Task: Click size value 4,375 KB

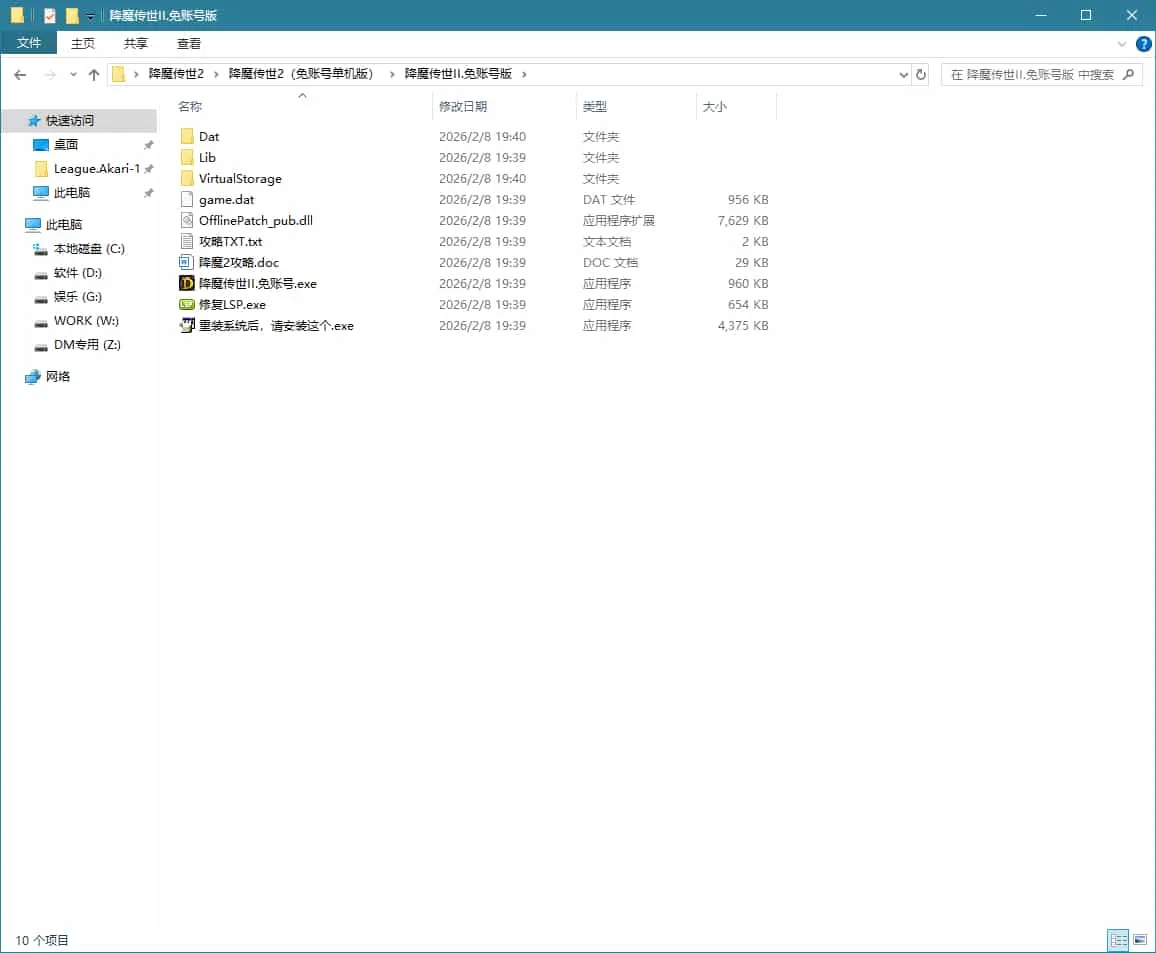Action: 743,325
